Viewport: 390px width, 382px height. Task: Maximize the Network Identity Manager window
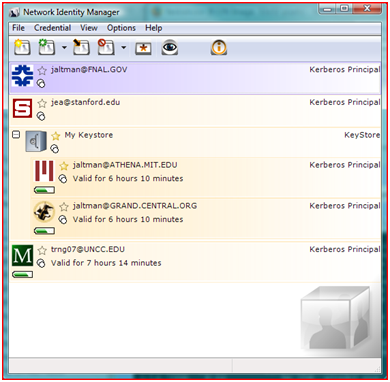coord(345,9)
